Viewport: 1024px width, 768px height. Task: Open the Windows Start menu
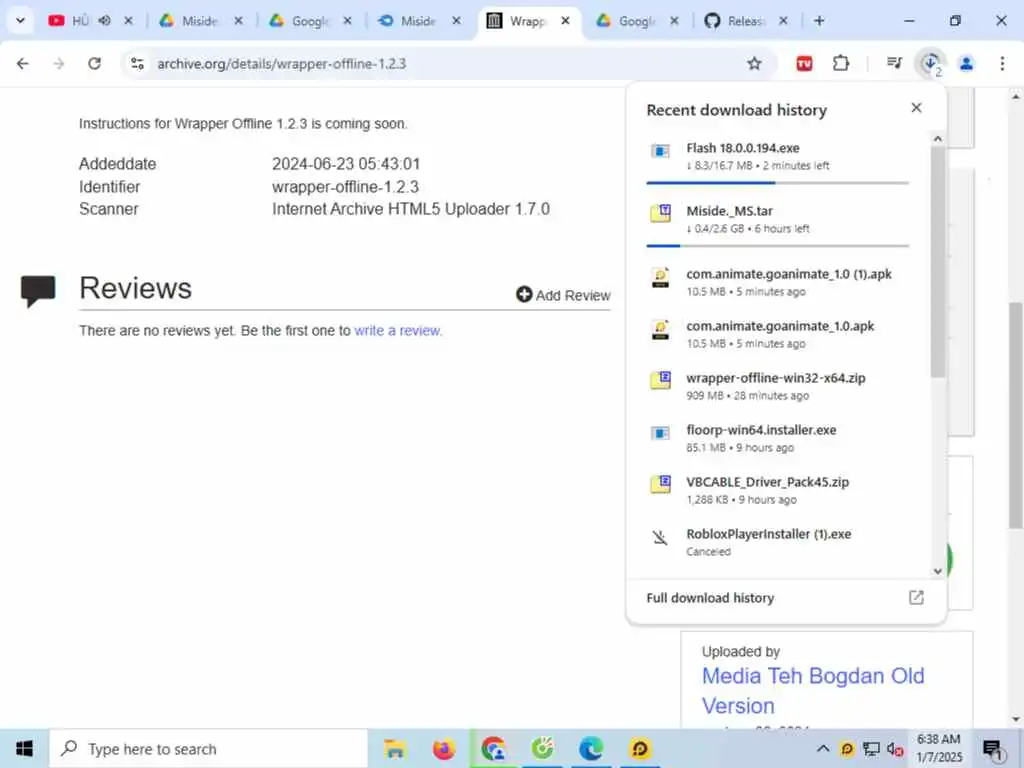tap(24, 748)
